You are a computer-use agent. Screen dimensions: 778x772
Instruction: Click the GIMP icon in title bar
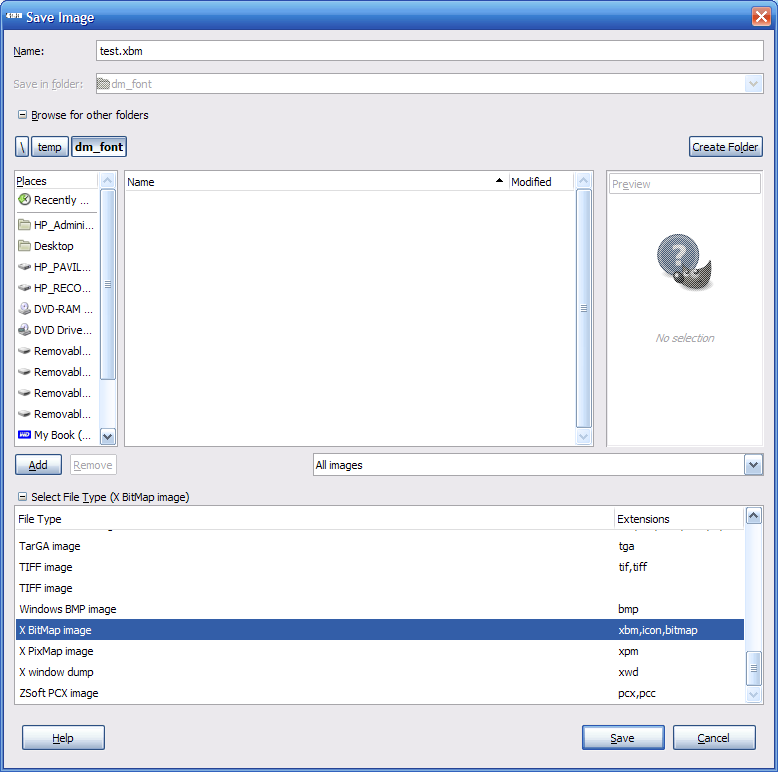(x=13, y=16)
